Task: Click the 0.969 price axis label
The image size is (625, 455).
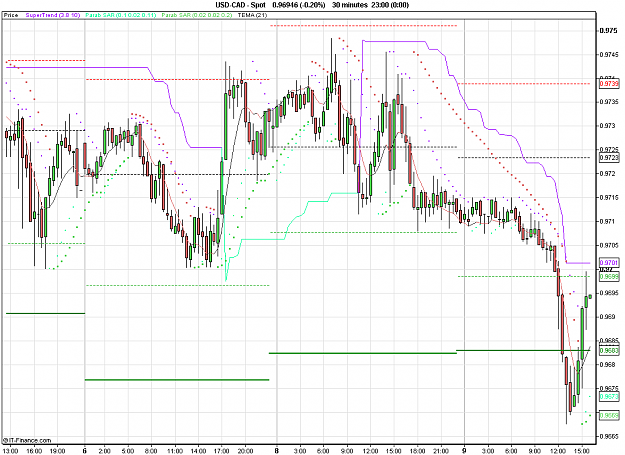Action: (608, 317)
